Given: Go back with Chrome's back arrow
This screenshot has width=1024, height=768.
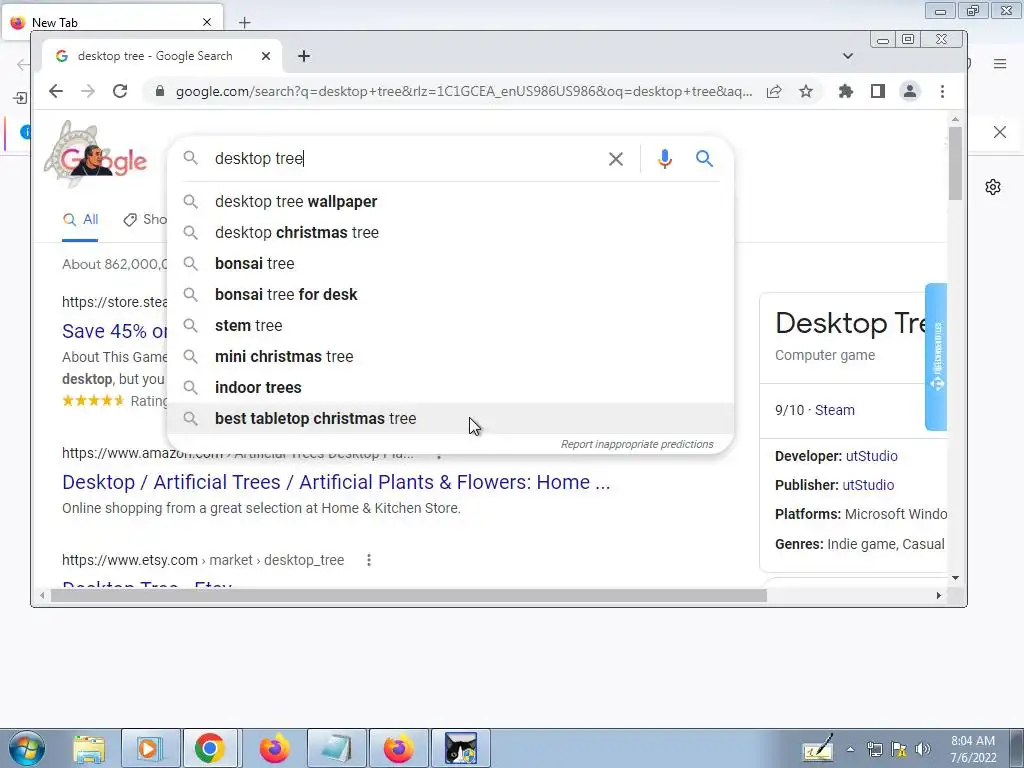Looking at the screenshot, I should pyautogui.click(x=56, y=91).
